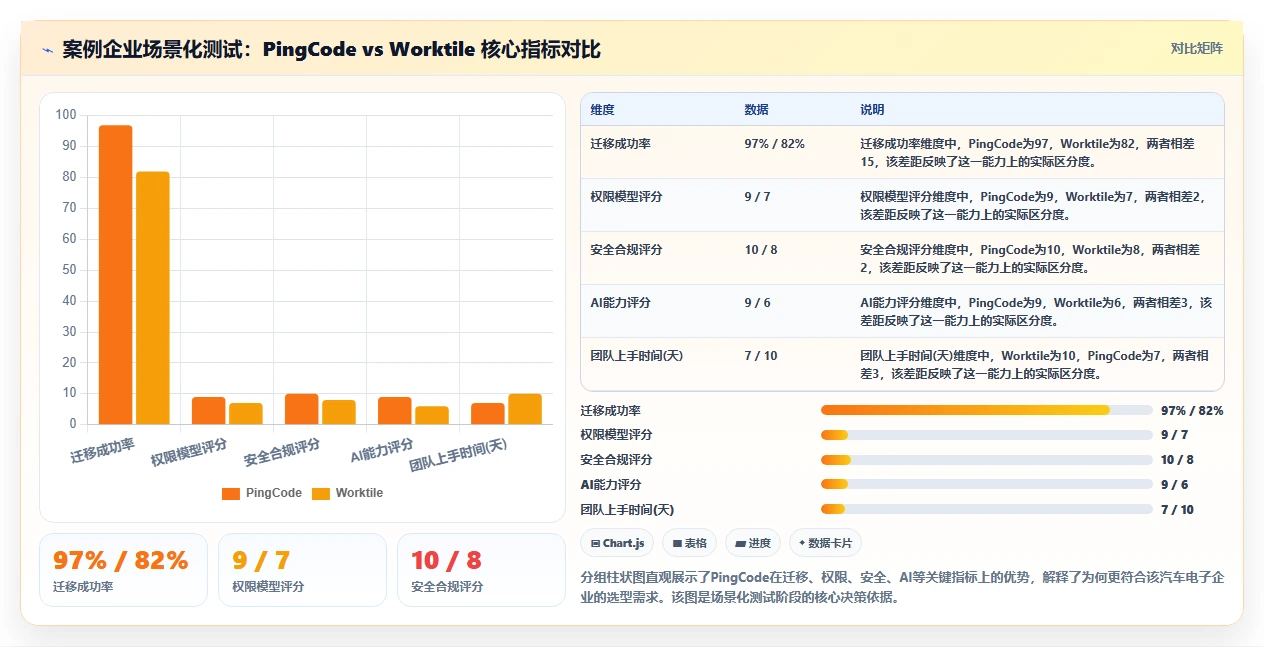Open the 10 / 8 安全合规评分 card

(x=481, y=570)
